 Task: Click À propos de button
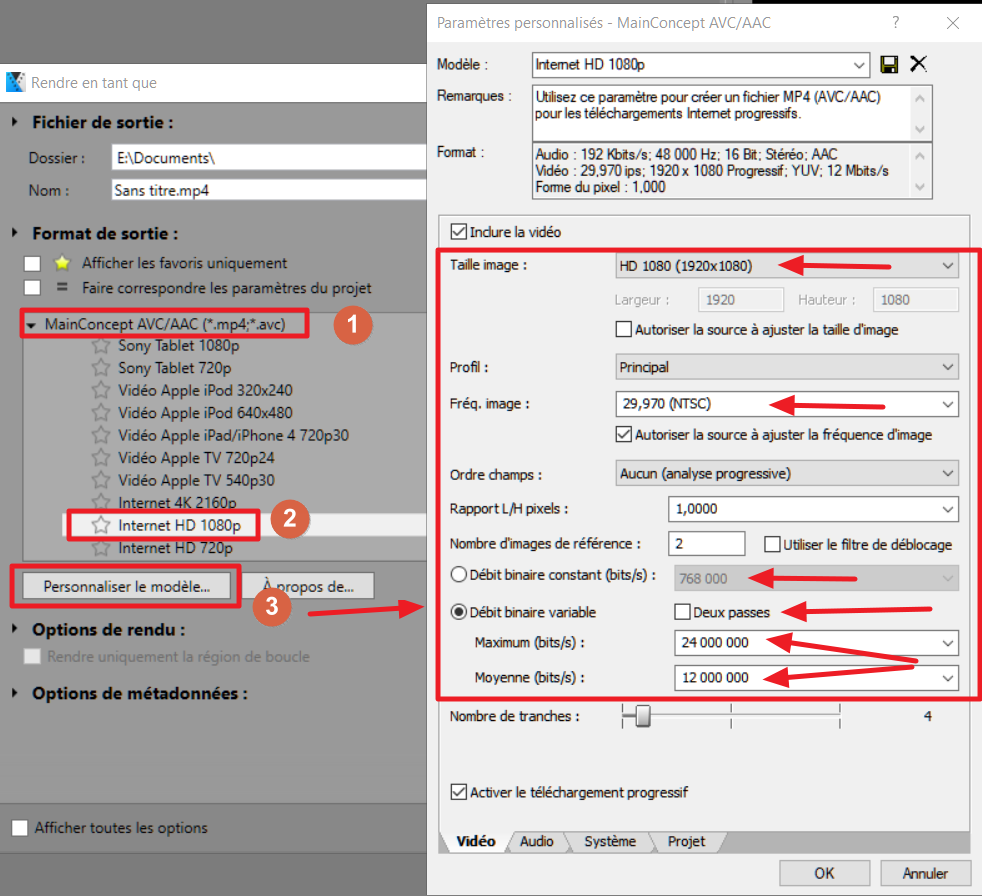click(308, 586)
